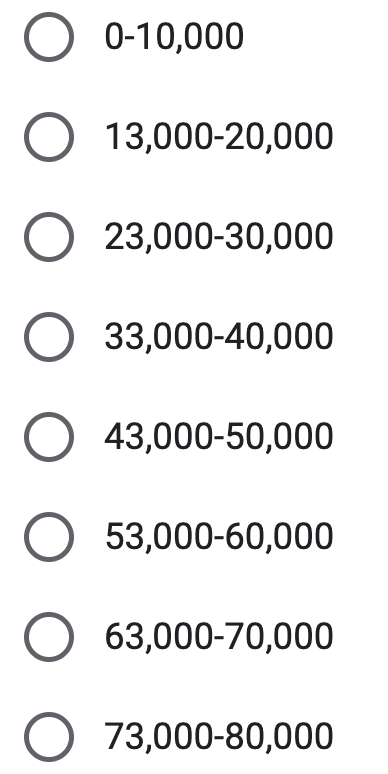Mark the 63,000-70,000 radio button

tap(49, 637)
